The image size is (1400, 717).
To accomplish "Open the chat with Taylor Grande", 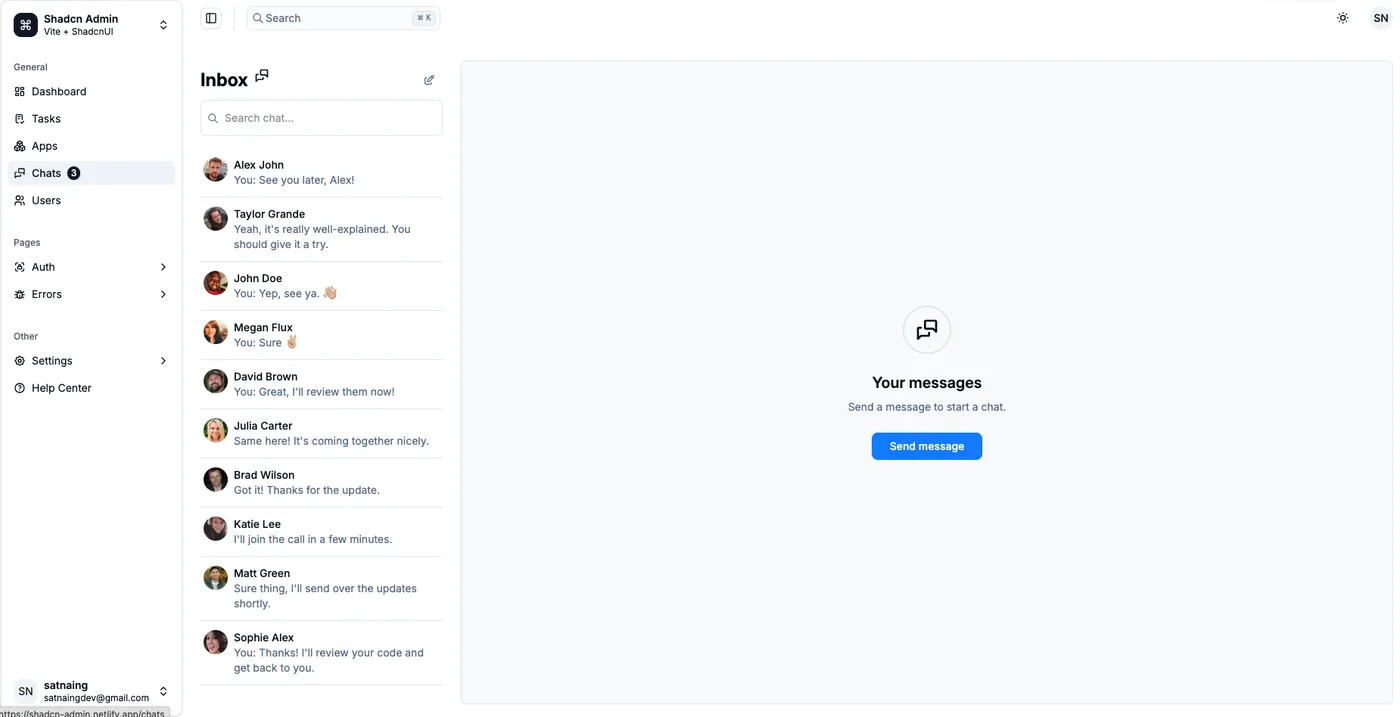I will 321,229.
